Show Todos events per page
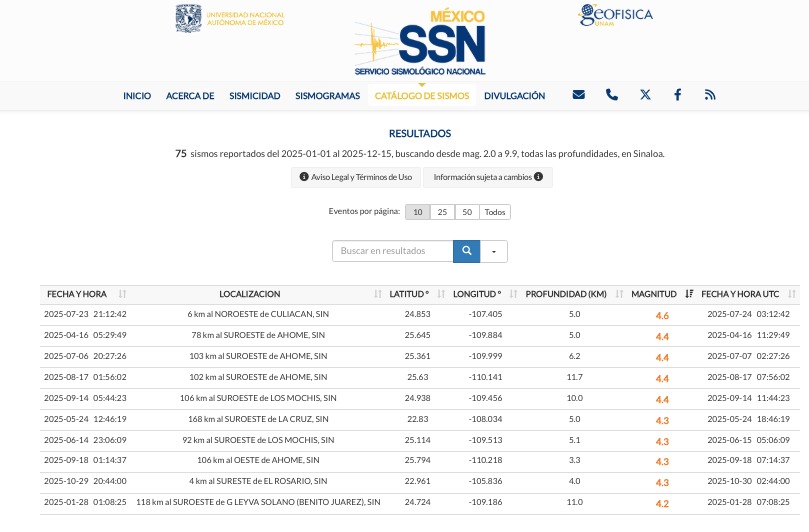The image size is (809, 532). tap(495, 212)
